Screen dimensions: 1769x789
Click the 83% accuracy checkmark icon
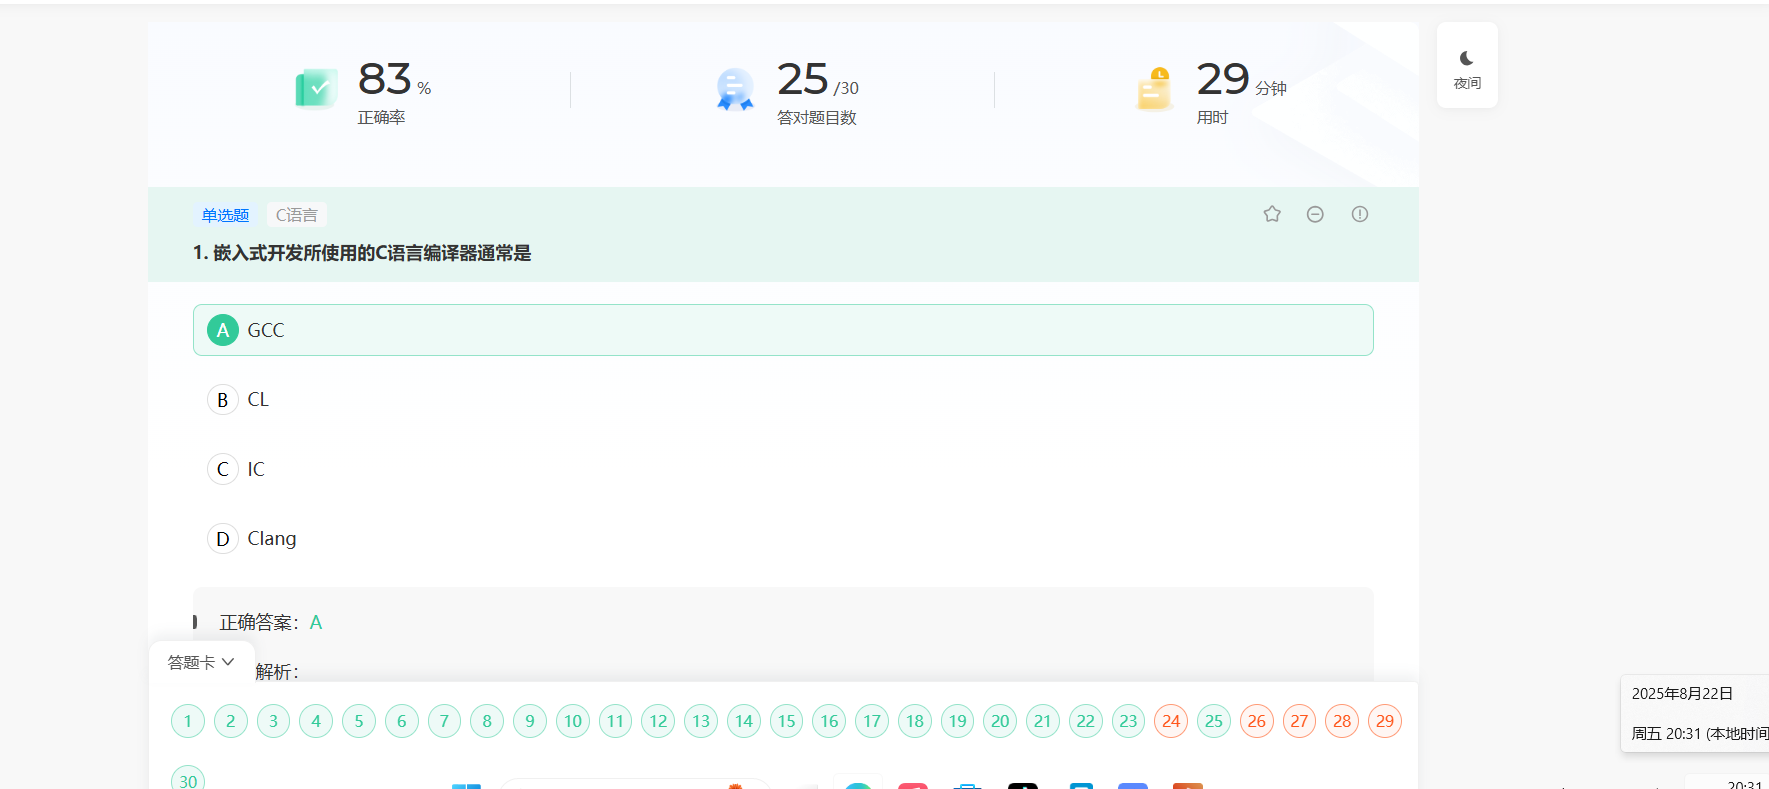316,89
